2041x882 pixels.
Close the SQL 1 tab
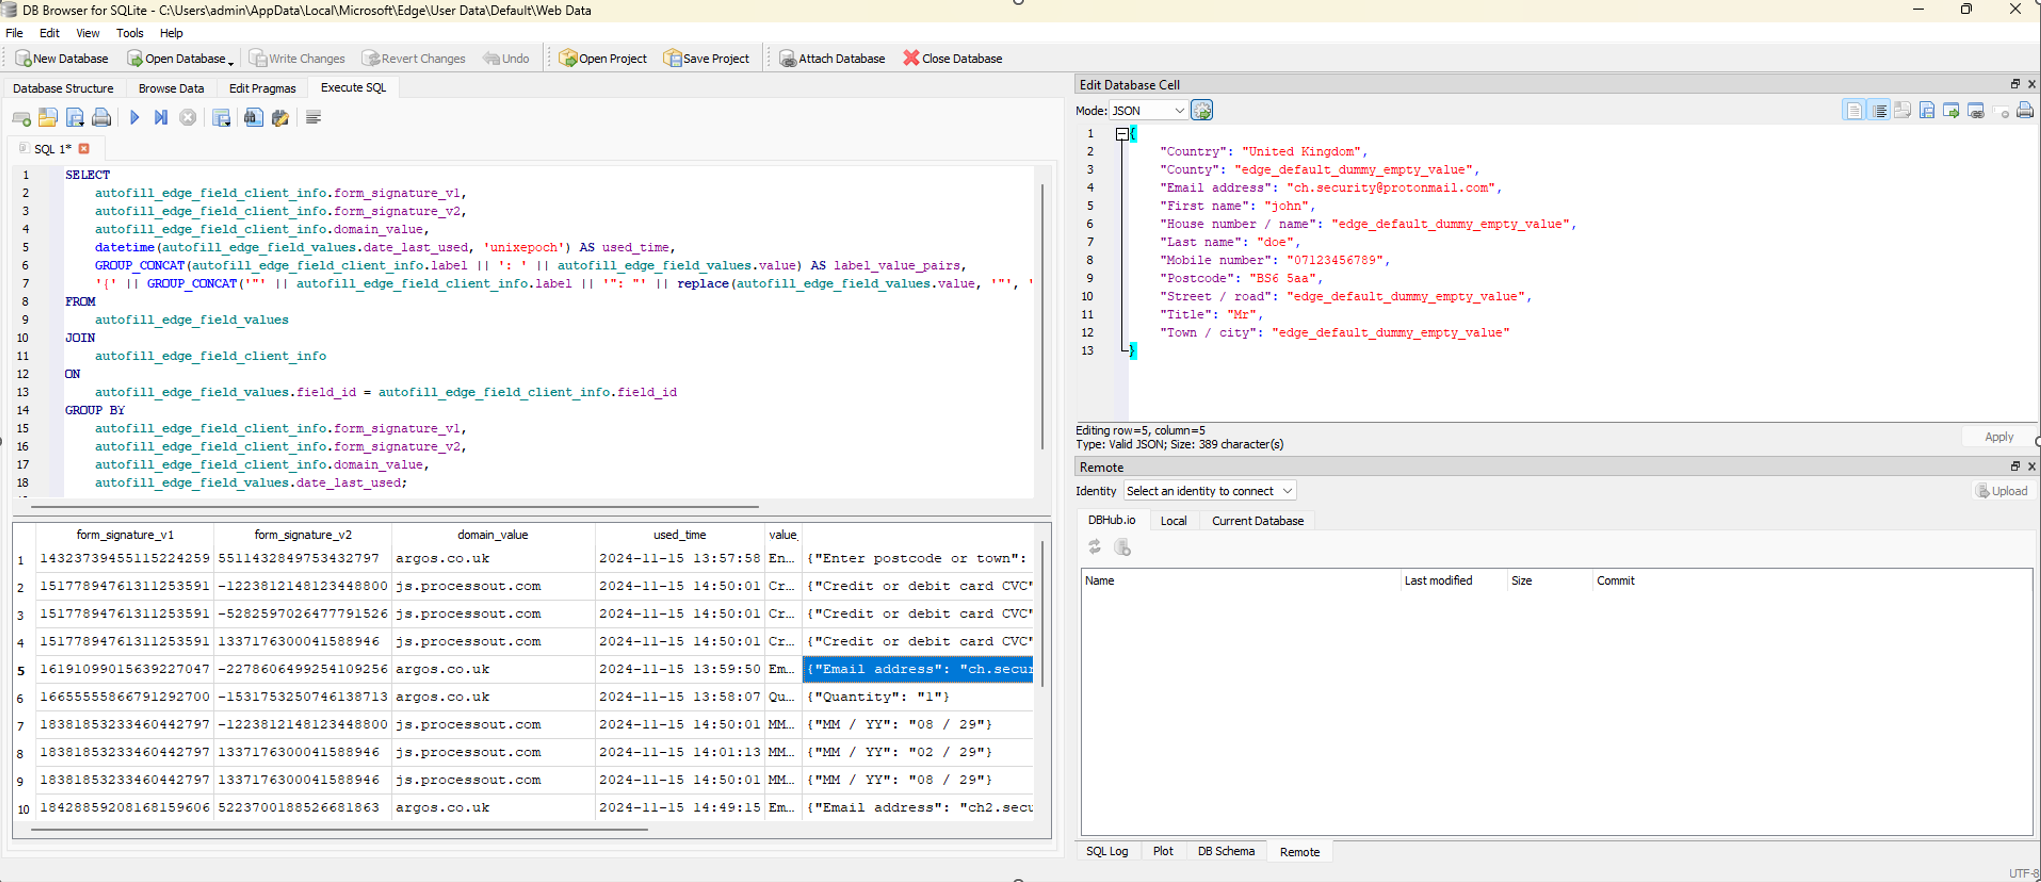coord(84,149)
